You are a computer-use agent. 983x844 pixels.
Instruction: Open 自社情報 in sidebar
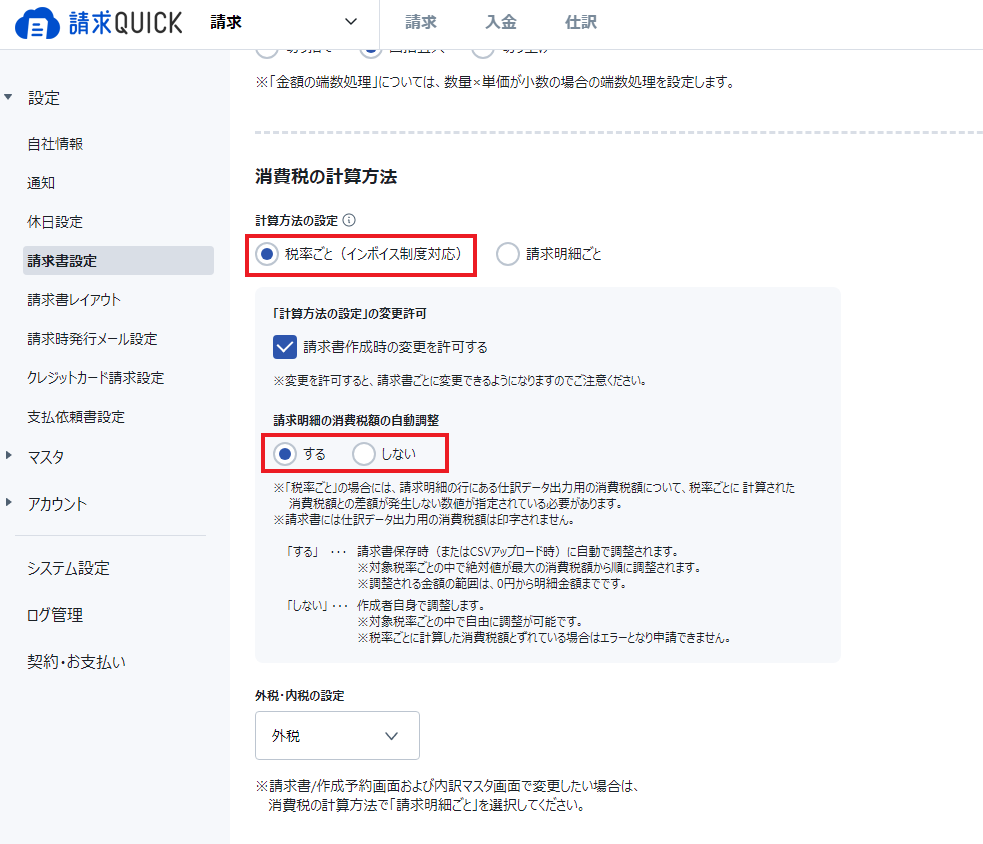(55, 144)
